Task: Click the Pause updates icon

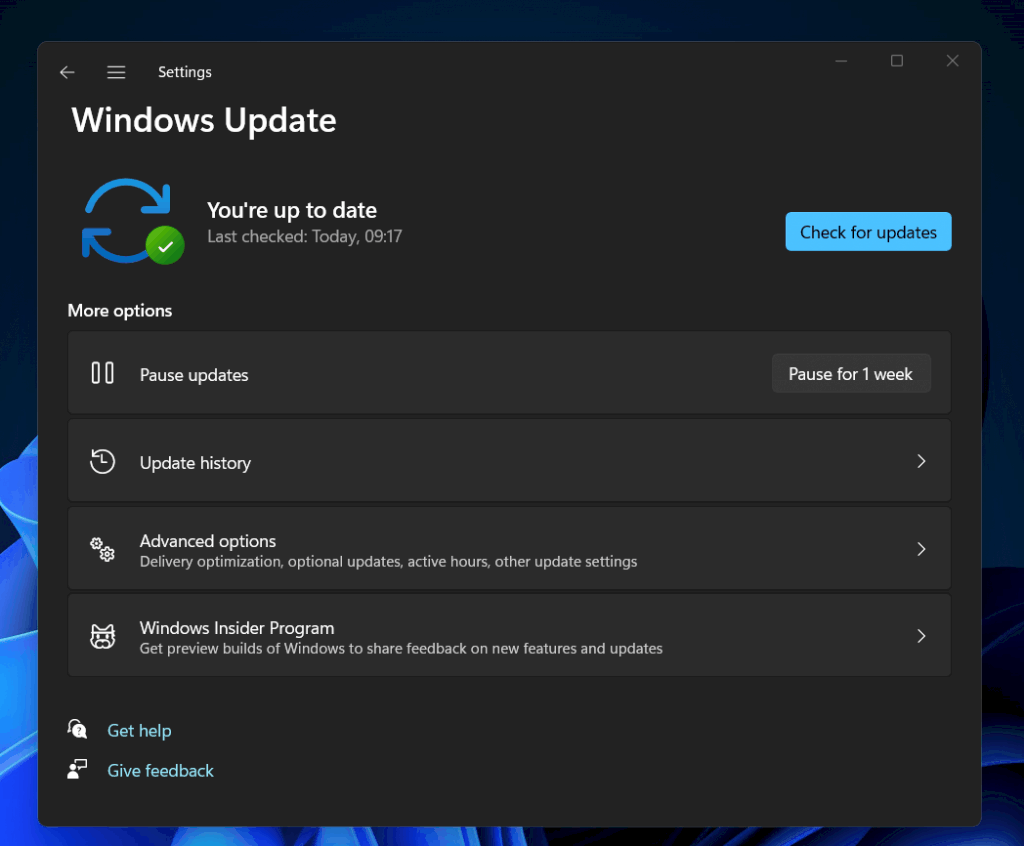Action: (103, 373)
